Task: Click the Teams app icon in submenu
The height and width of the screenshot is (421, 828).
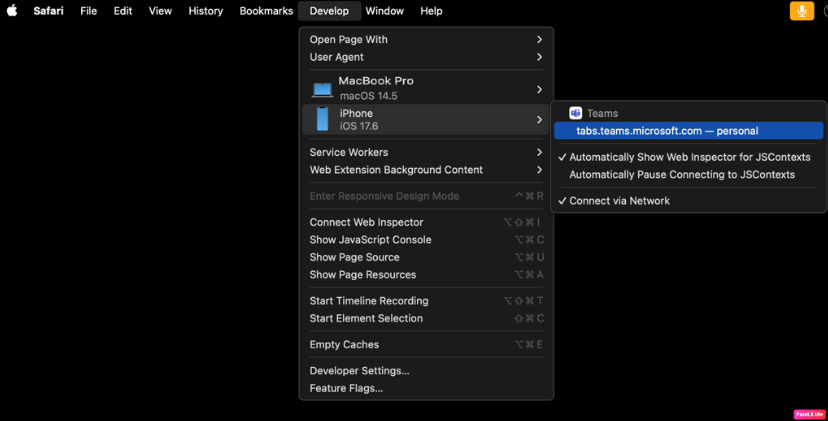Action: click(x=575, y=113)
